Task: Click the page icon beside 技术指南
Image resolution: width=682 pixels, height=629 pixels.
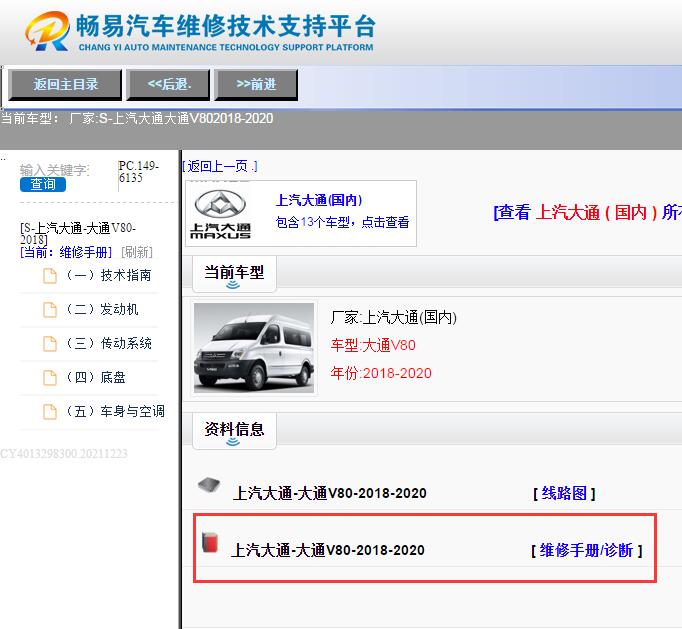Action: 50,276
